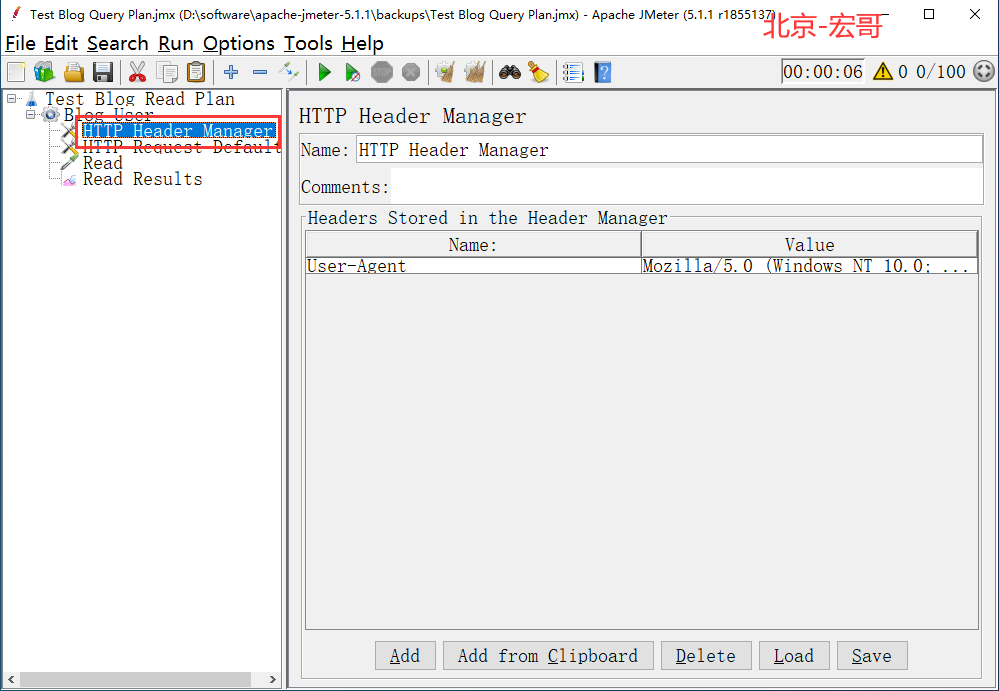Select the Mozilla/5.0 value cell
The width and height of the screenshot is (999, 691).
(809, 266)
